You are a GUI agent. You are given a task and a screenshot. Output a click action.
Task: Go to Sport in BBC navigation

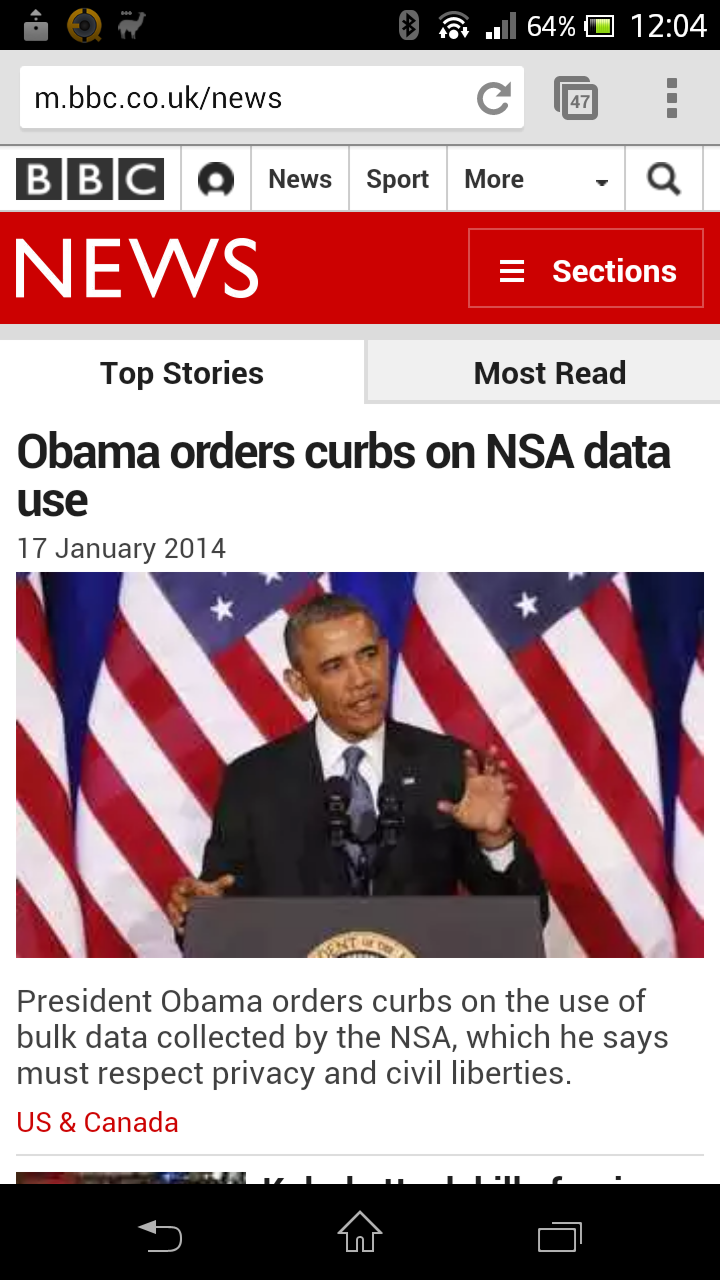click(397, 179)
